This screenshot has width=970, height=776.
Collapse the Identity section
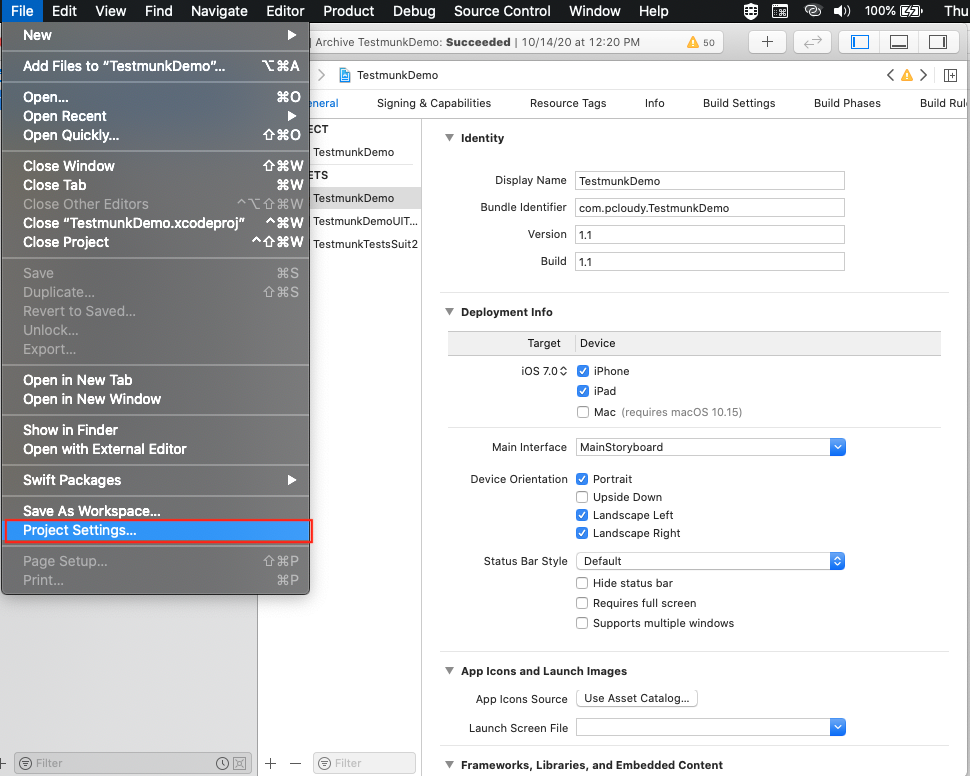[x=450, y=138]
